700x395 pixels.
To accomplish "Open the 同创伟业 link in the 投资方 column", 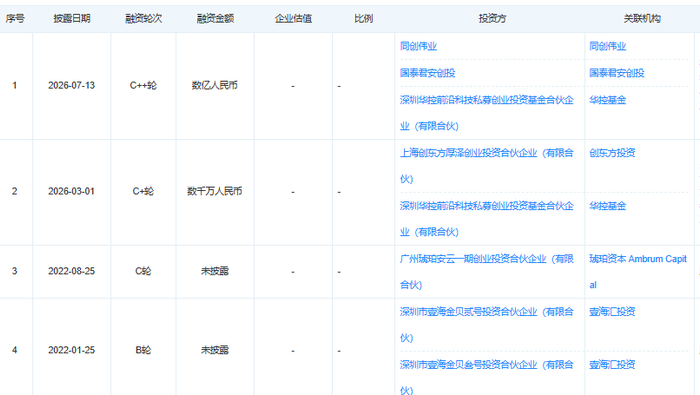I will click(x=418, y=46).
